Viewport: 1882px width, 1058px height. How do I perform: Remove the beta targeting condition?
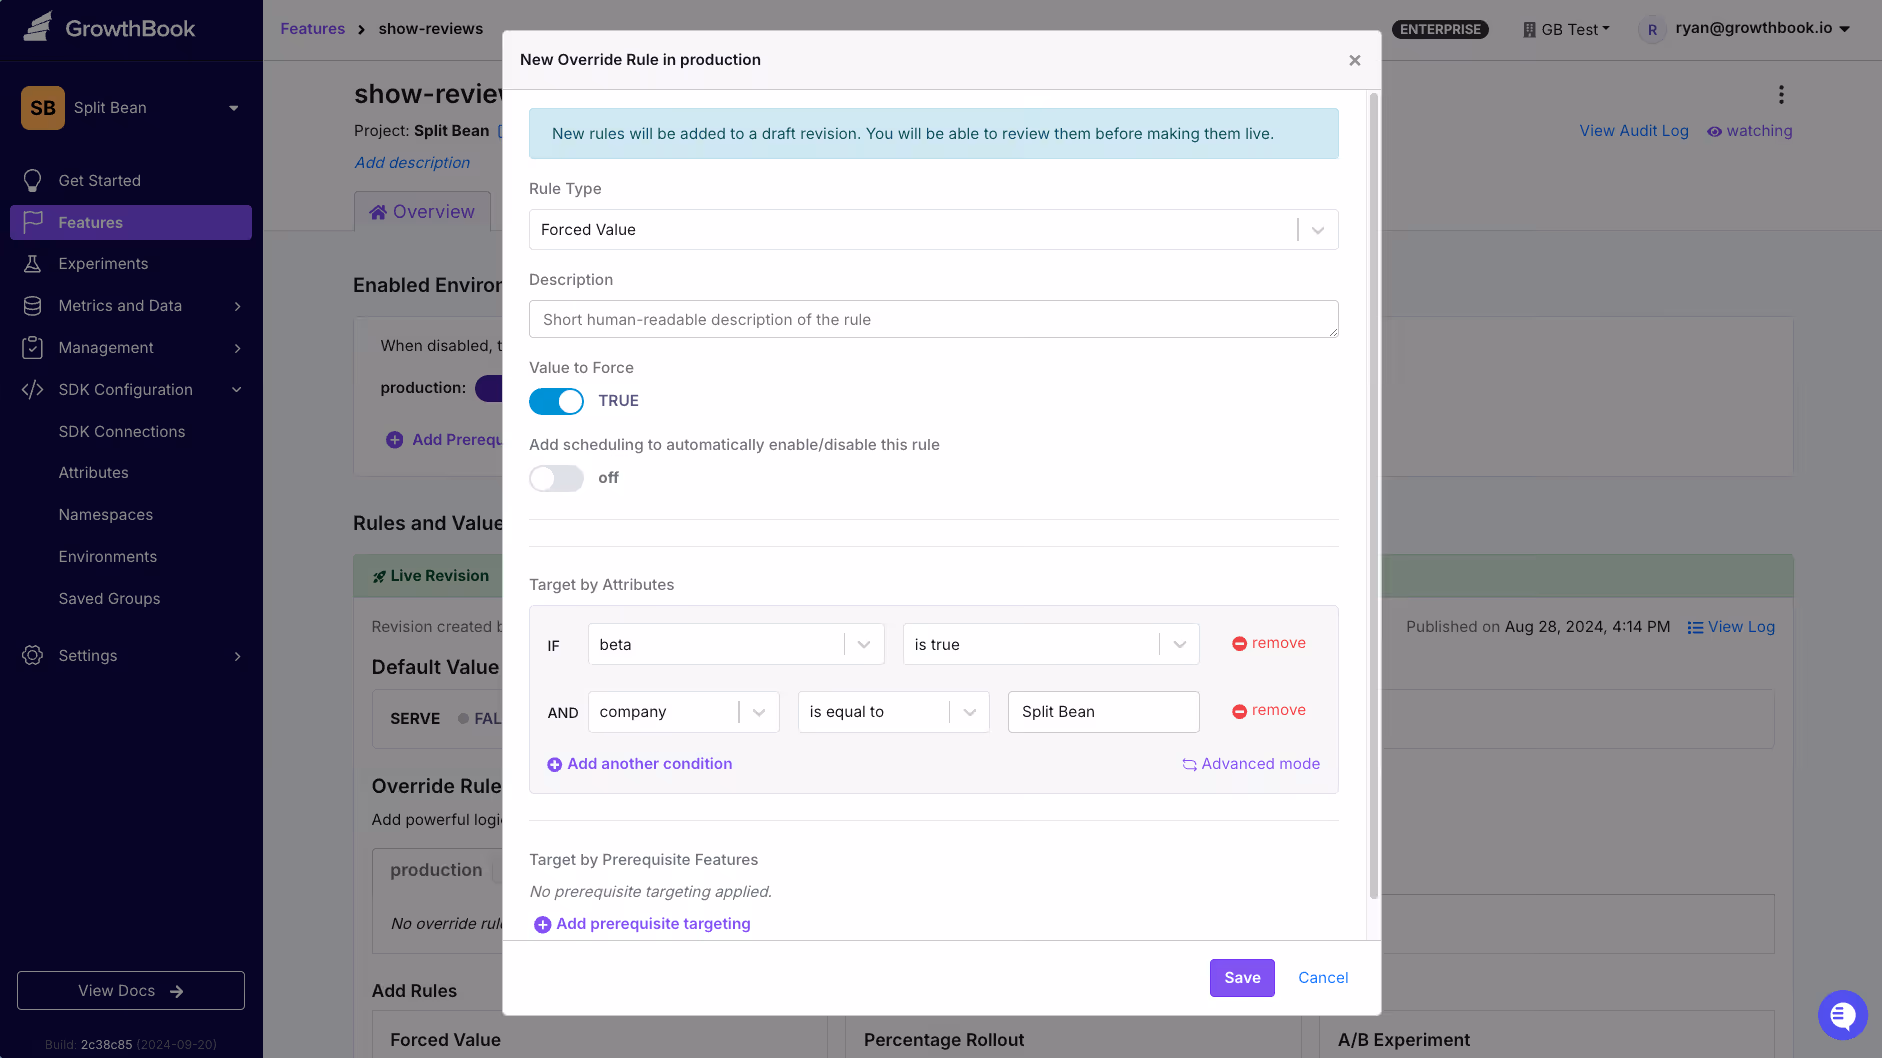pos(1268,643)
